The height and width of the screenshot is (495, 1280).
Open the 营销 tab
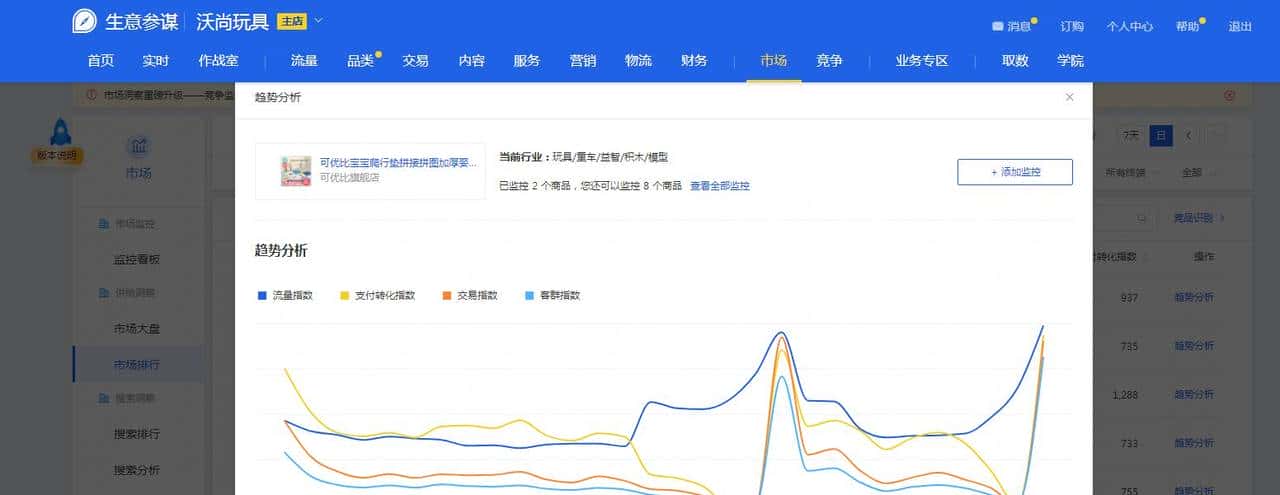(583, 61)
